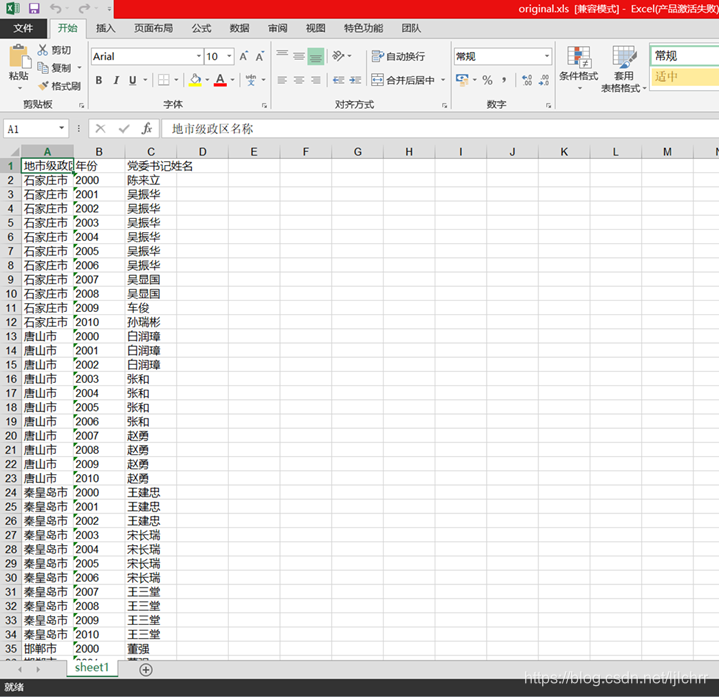Switch to the 视图 (View) tab
Image resolution: width=719 pixels, height=697 pixels.
pyautogui.click(x=315, y=28)
